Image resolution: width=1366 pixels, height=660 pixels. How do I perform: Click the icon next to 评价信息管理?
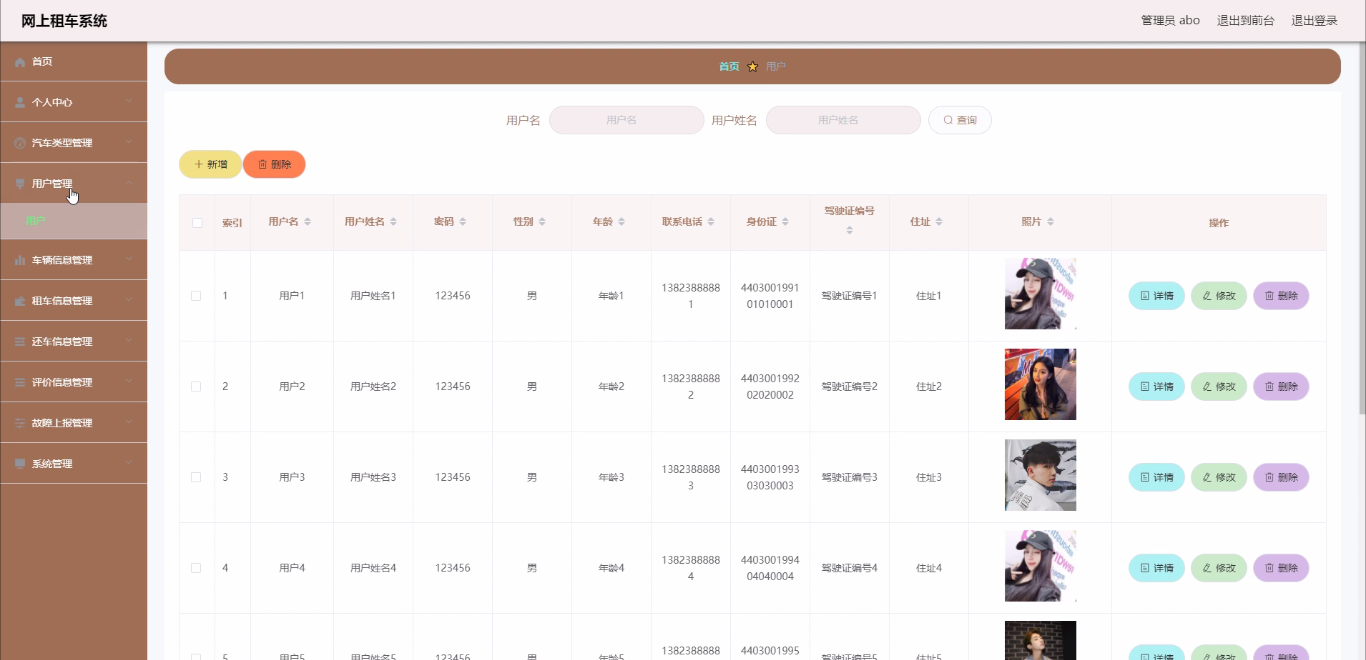pos(20,382)
